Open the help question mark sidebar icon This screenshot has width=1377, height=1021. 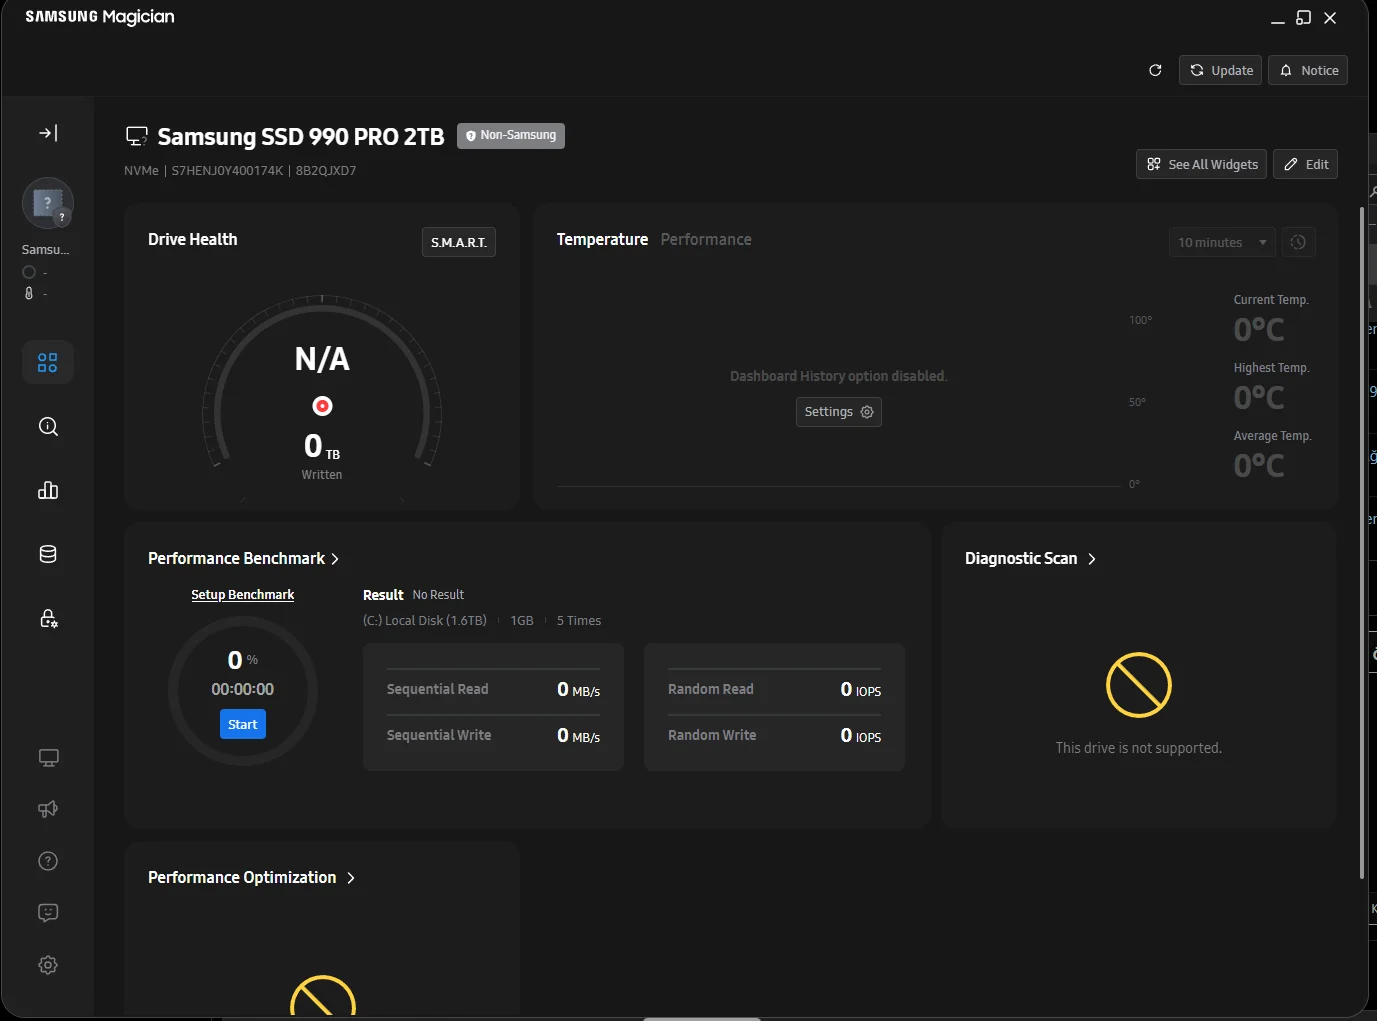pyautogui.click(x=48, y=861)
